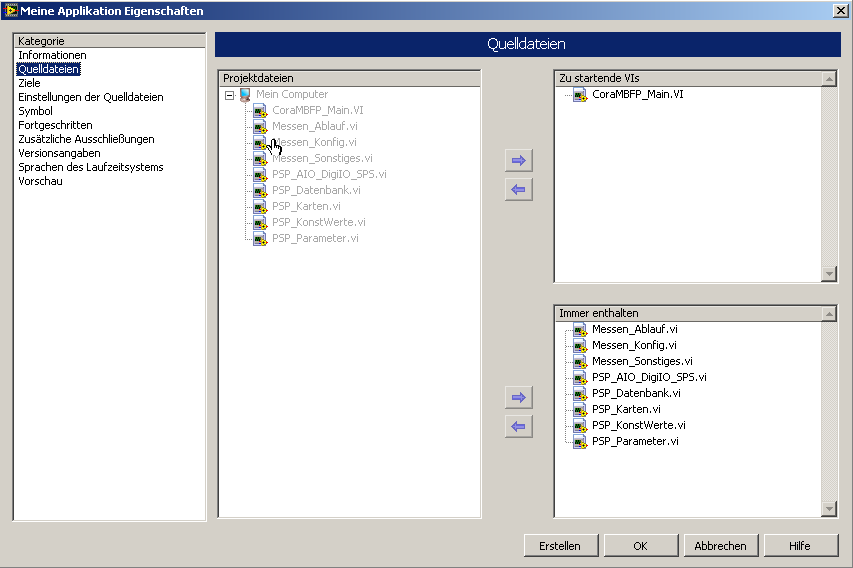Remove file from Zu startende VIs with left arrow
This screenshot has height=568, width=853.
coord(518,190)
